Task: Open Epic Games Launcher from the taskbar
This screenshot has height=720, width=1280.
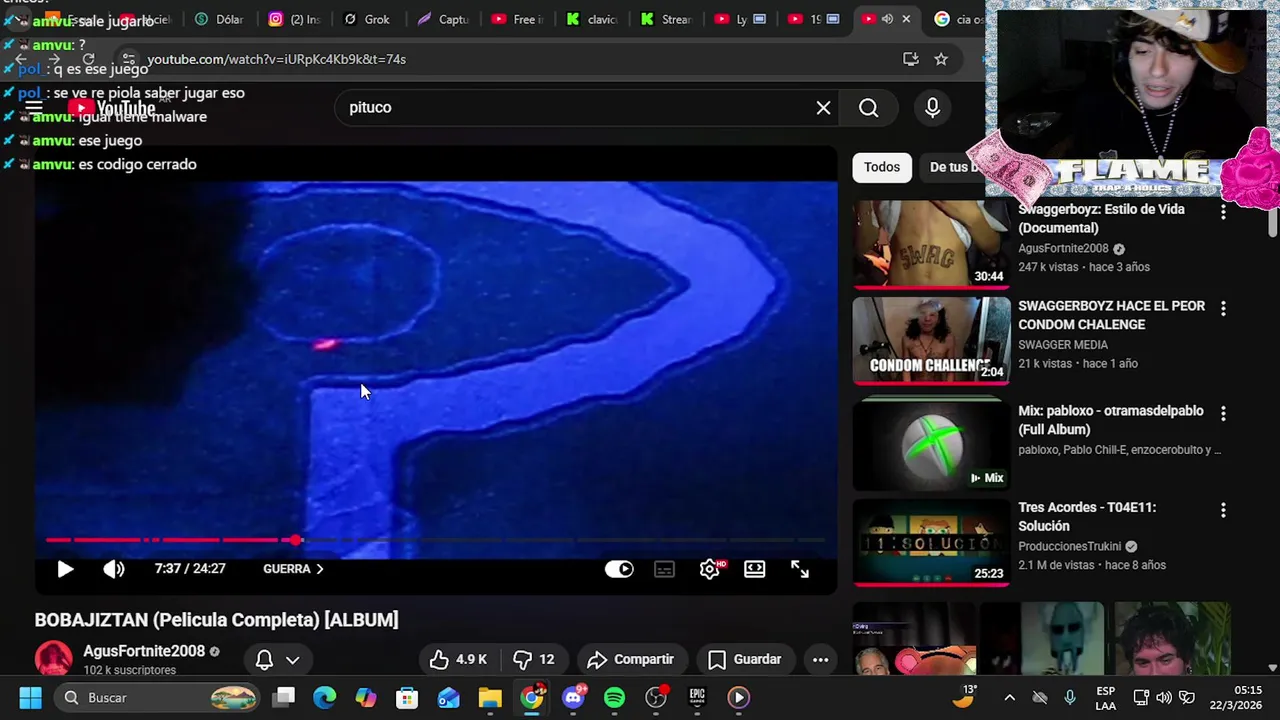Action: click(x=697, y=698)
